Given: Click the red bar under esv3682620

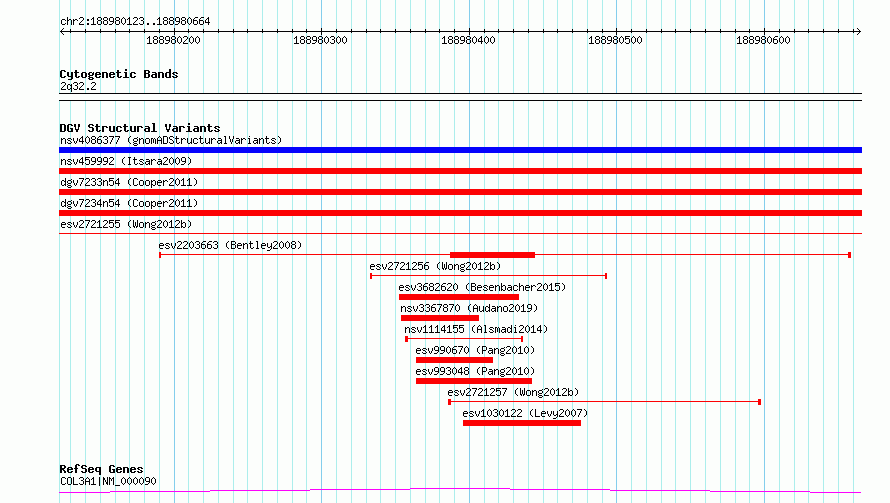Looking at the screenshot, I should click(459, 297).
